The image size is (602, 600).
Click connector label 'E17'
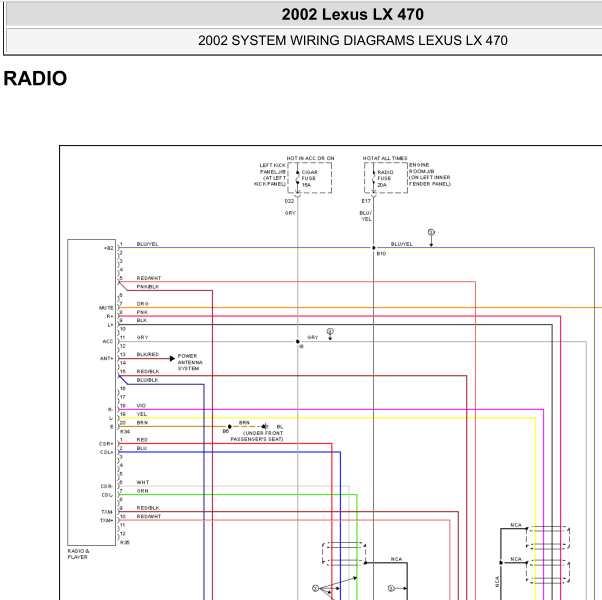pos(366,201)
